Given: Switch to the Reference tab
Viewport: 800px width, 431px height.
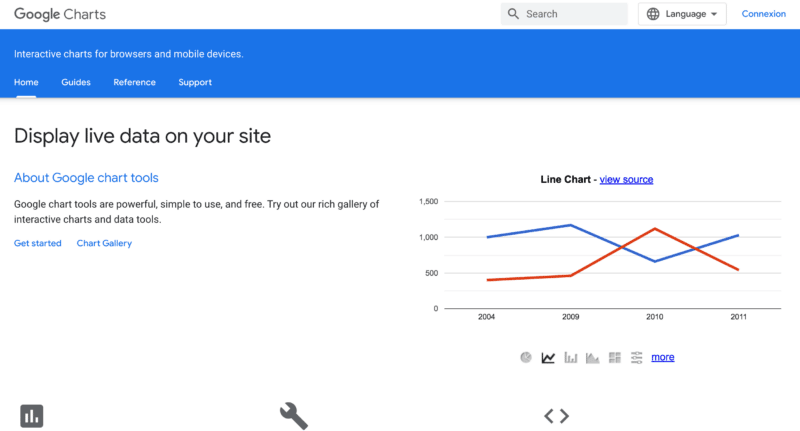Looking at the screenshot, I should point(134,82).
